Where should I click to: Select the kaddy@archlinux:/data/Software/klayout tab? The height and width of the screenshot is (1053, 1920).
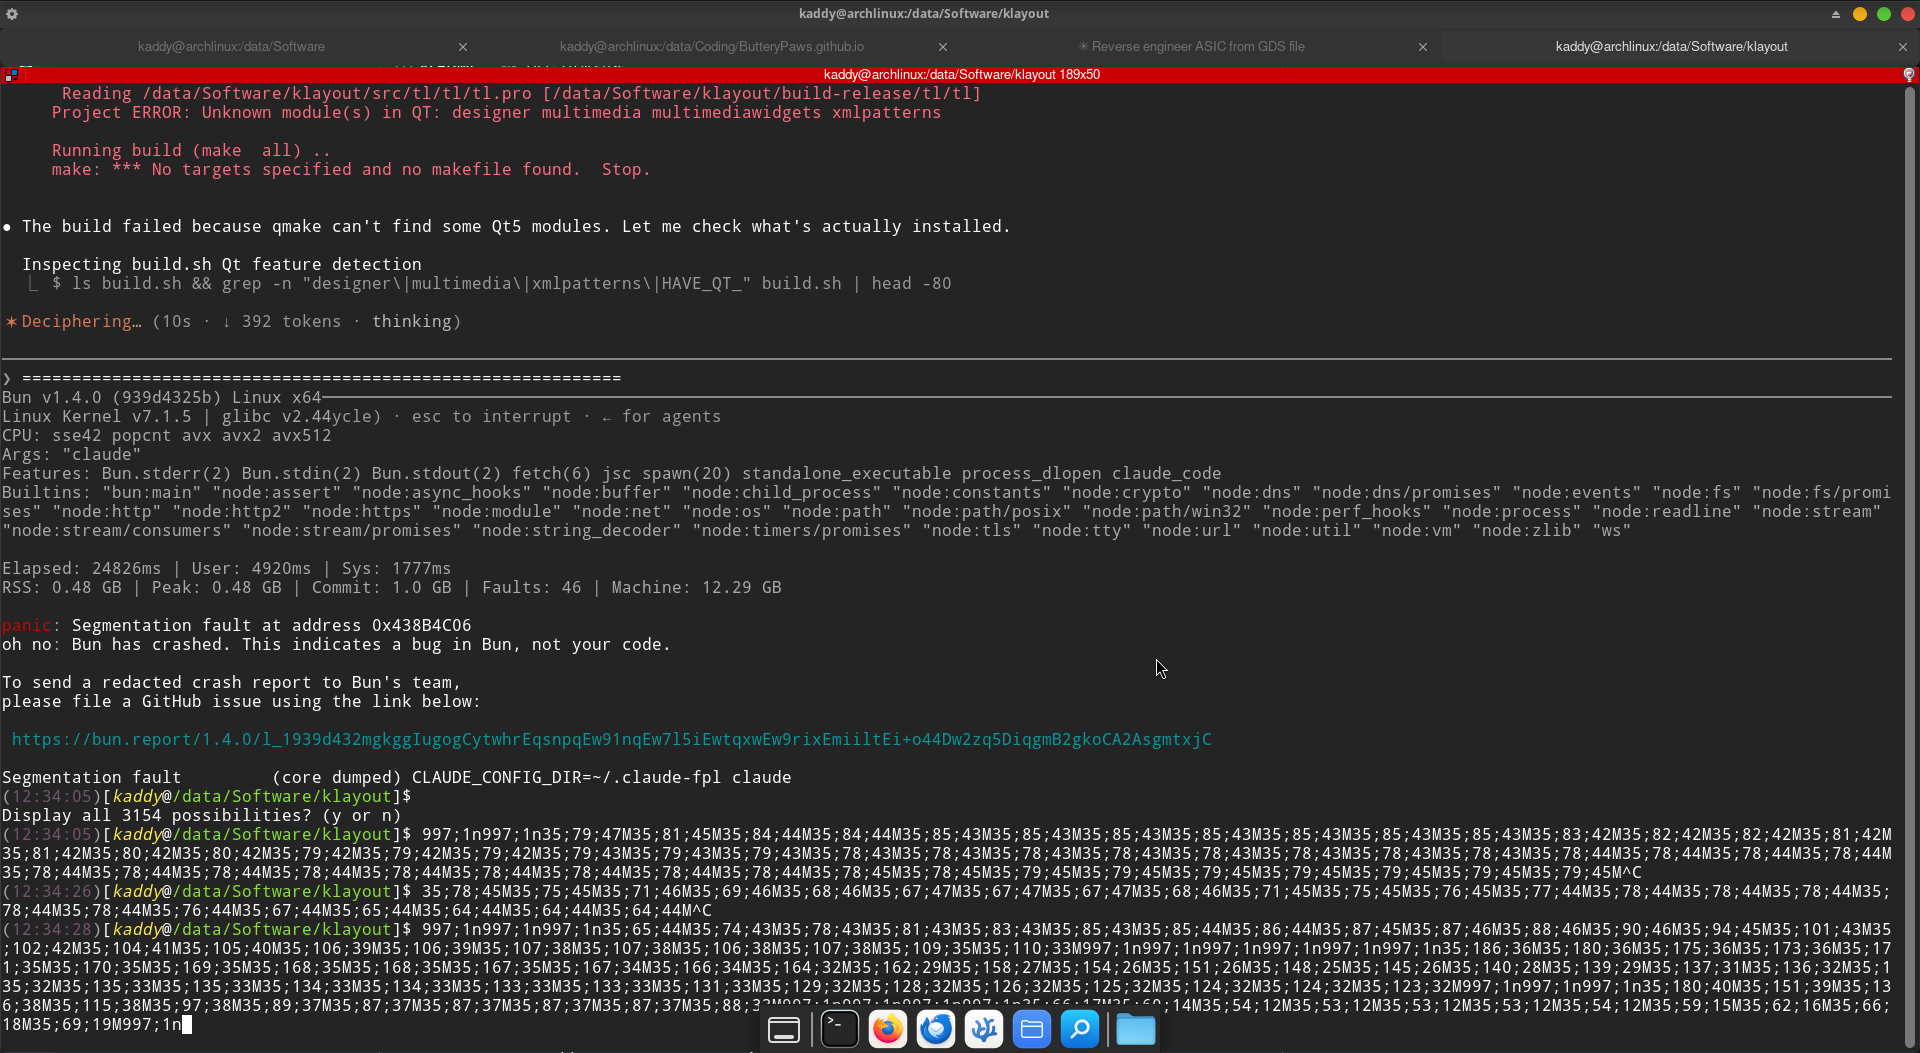1671,47
